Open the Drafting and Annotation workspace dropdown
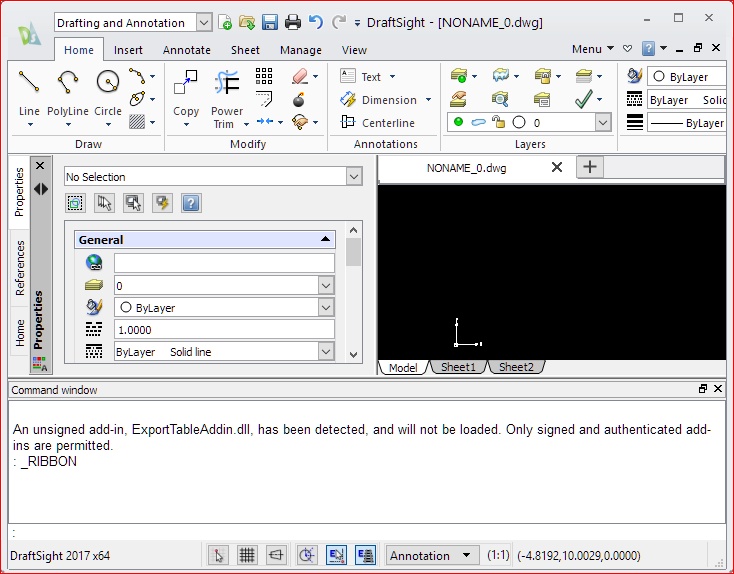The width and height of the screenshot is (734, 574). pyautogui.click(x=204, y=22)
